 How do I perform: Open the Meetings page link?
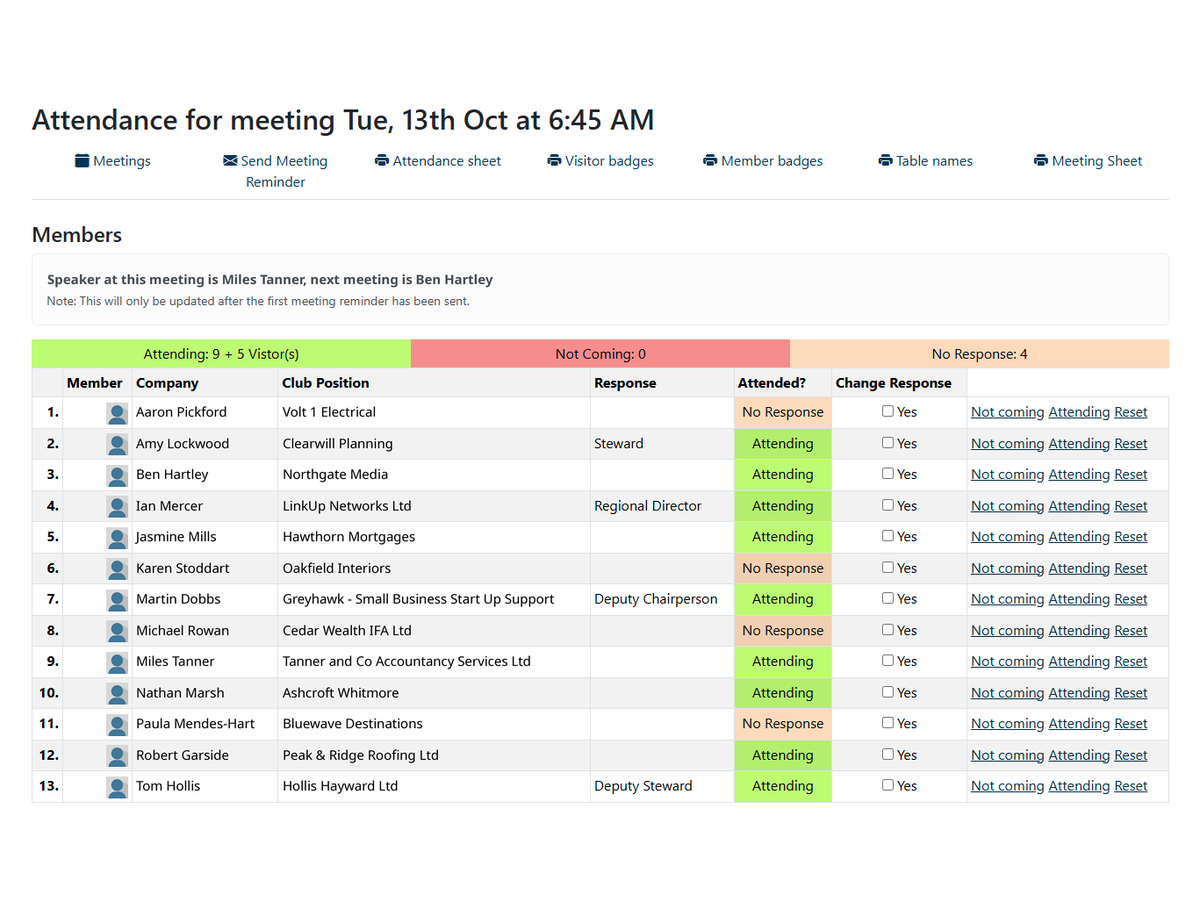pyautogui.click(x=113, y=161)
